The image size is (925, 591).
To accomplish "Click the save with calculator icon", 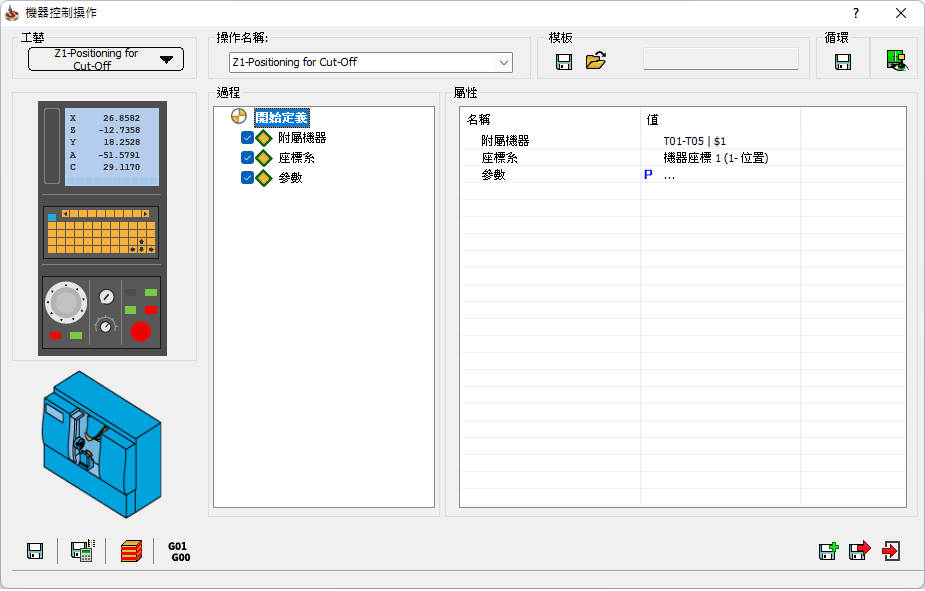I will 83,550.
